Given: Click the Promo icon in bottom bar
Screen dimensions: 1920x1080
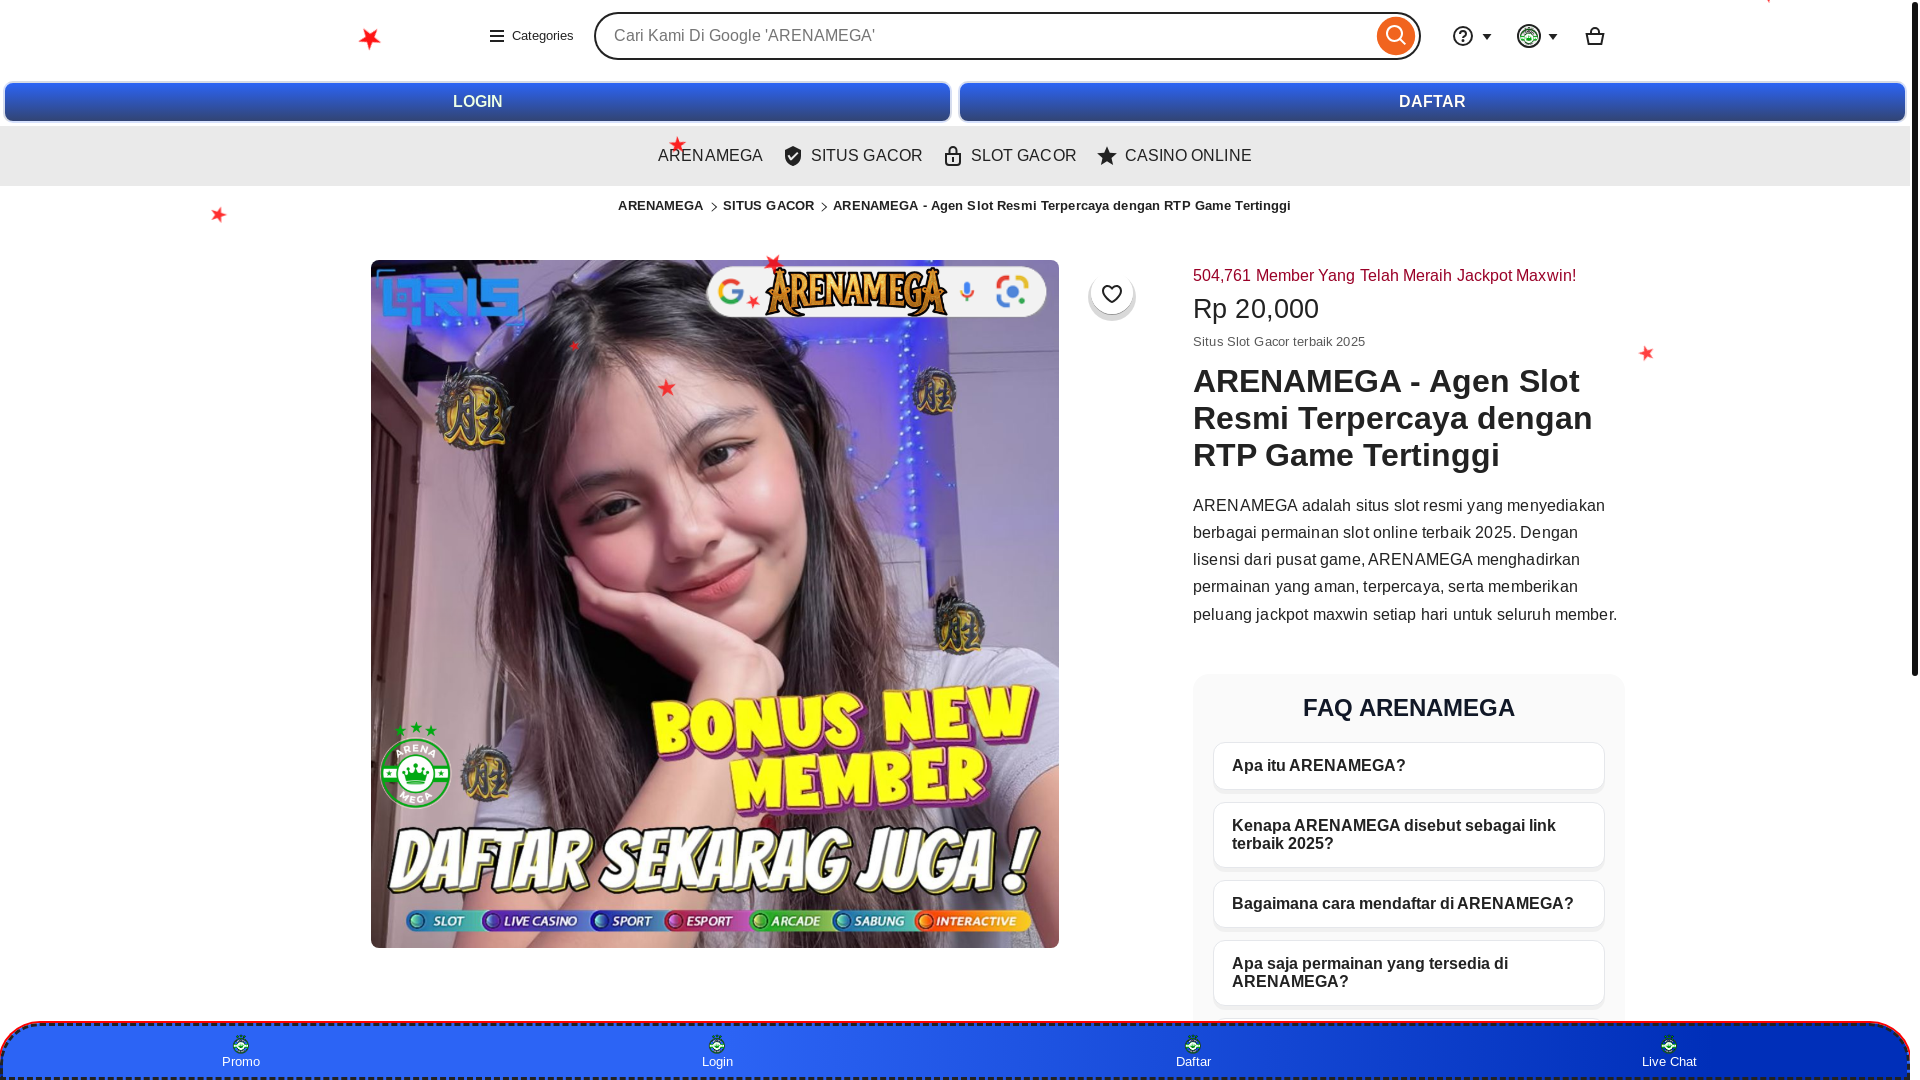Looking at the screenshot, I should click(x=241, y=1052).
